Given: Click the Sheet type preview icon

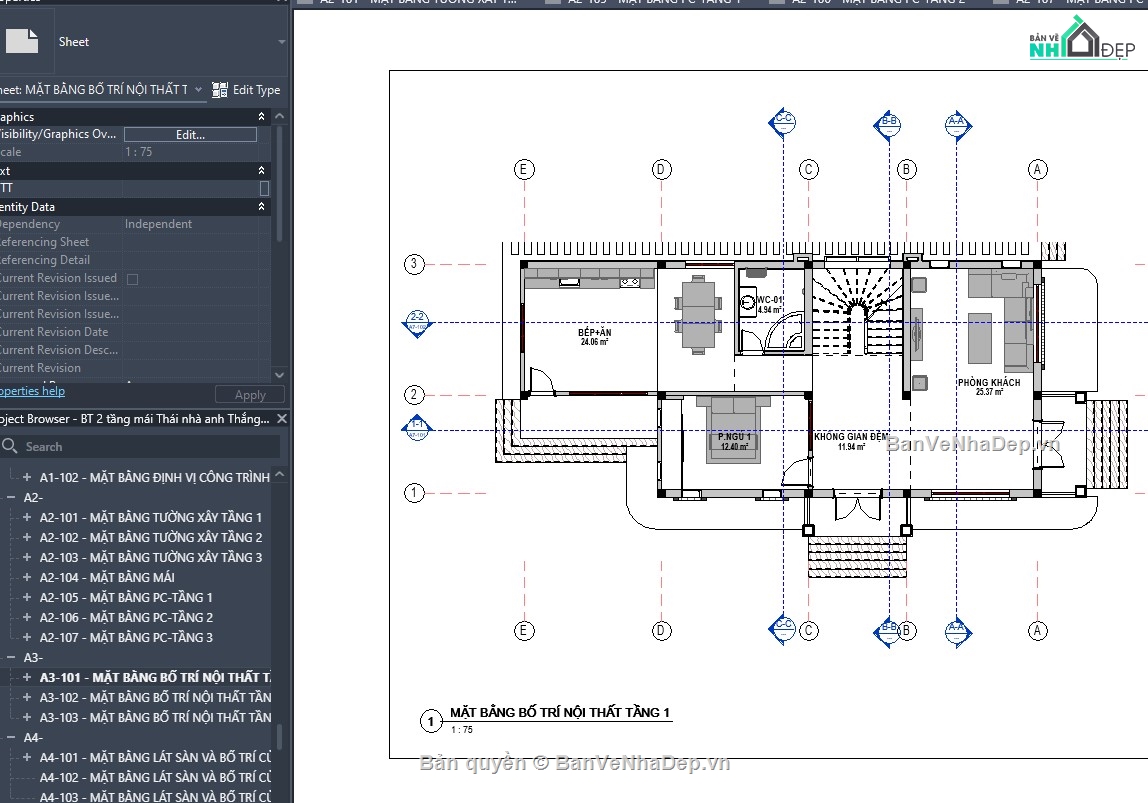Looking at the screenshot, I should [21, 41].
